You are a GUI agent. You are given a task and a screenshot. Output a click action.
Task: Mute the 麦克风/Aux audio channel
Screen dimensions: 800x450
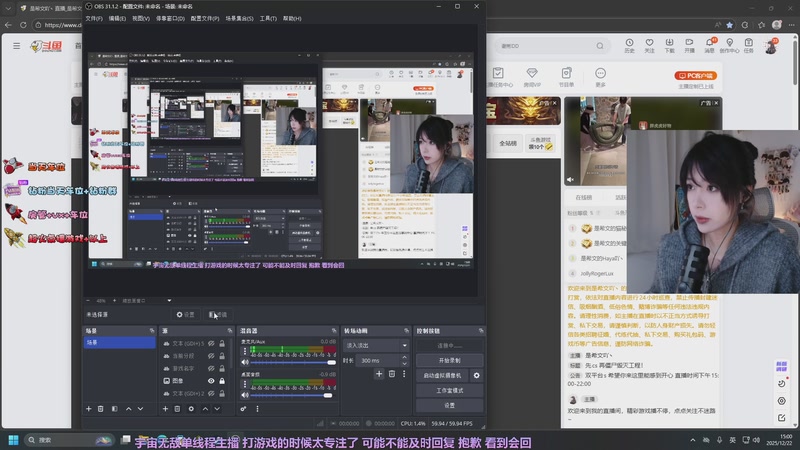tap(245, 362)
